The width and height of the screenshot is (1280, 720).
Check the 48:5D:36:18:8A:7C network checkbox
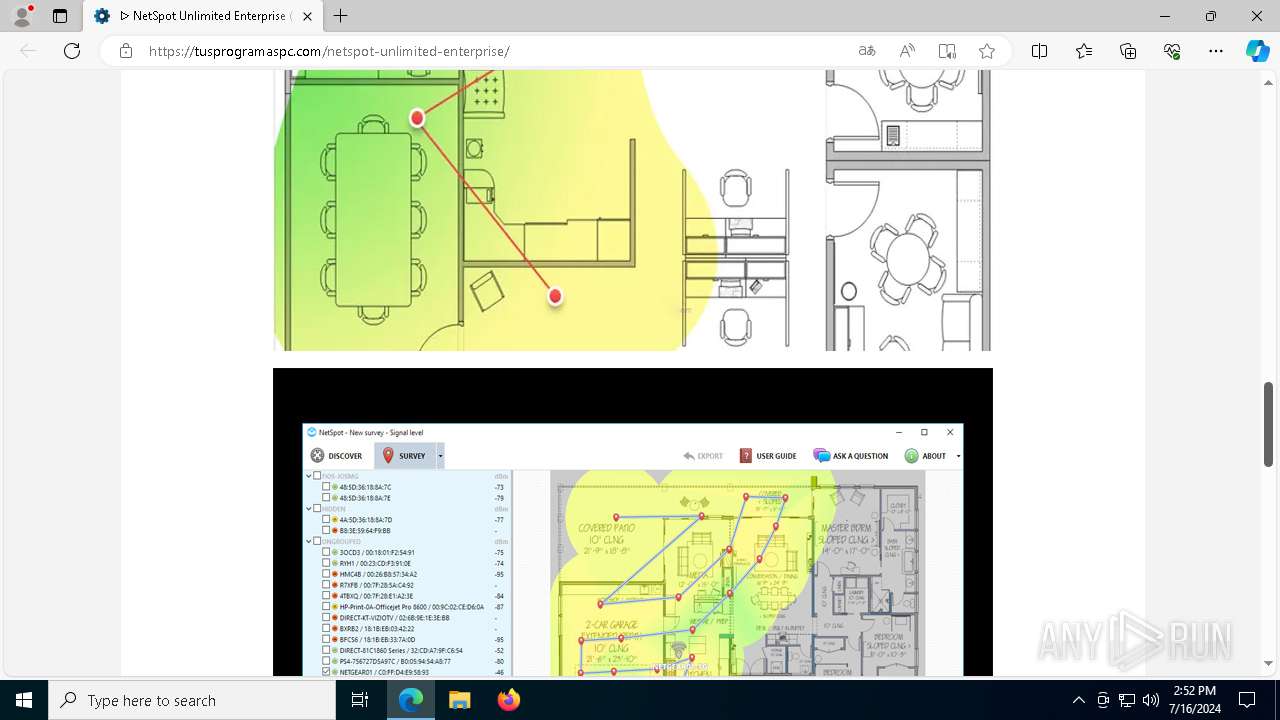point(326,487)
